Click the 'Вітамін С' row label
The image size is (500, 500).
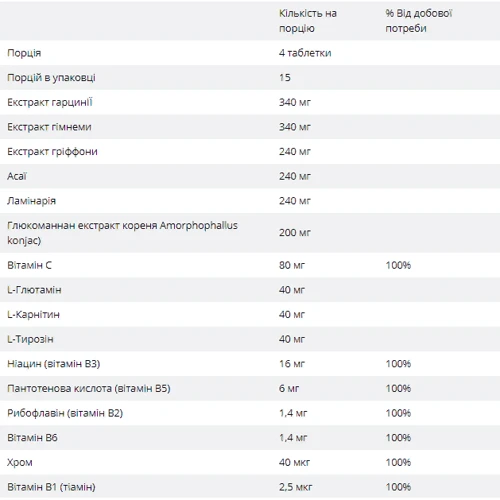[29, 265]
